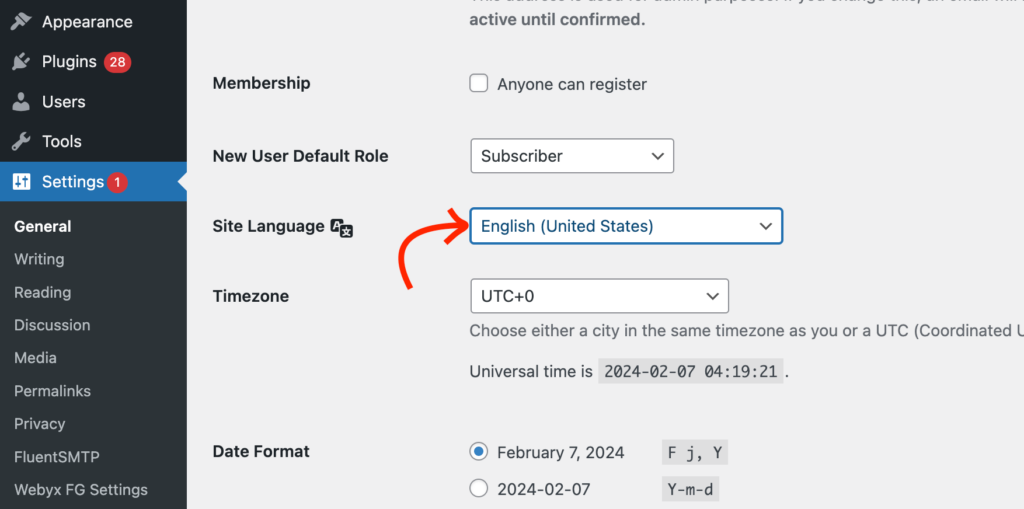Choose the 2024-02-07 date format radio

coord(479,488)
